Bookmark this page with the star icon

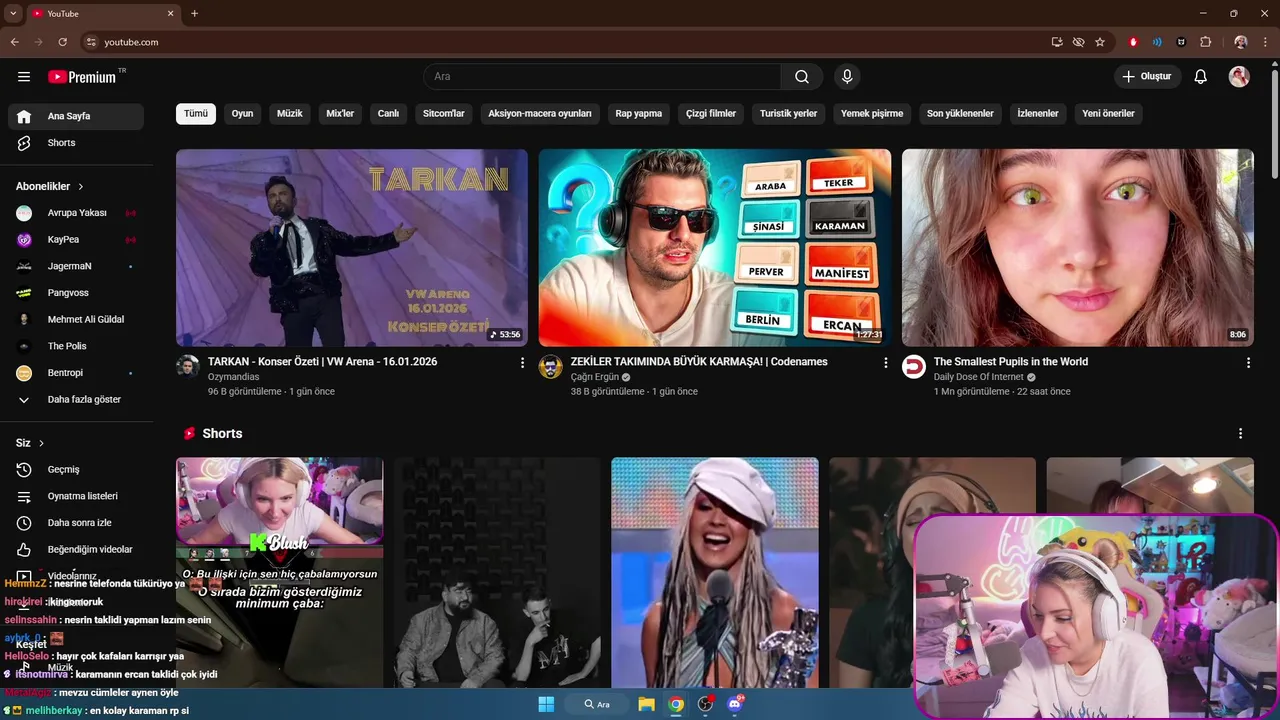pyautogui.click(x=1100, y=42)
